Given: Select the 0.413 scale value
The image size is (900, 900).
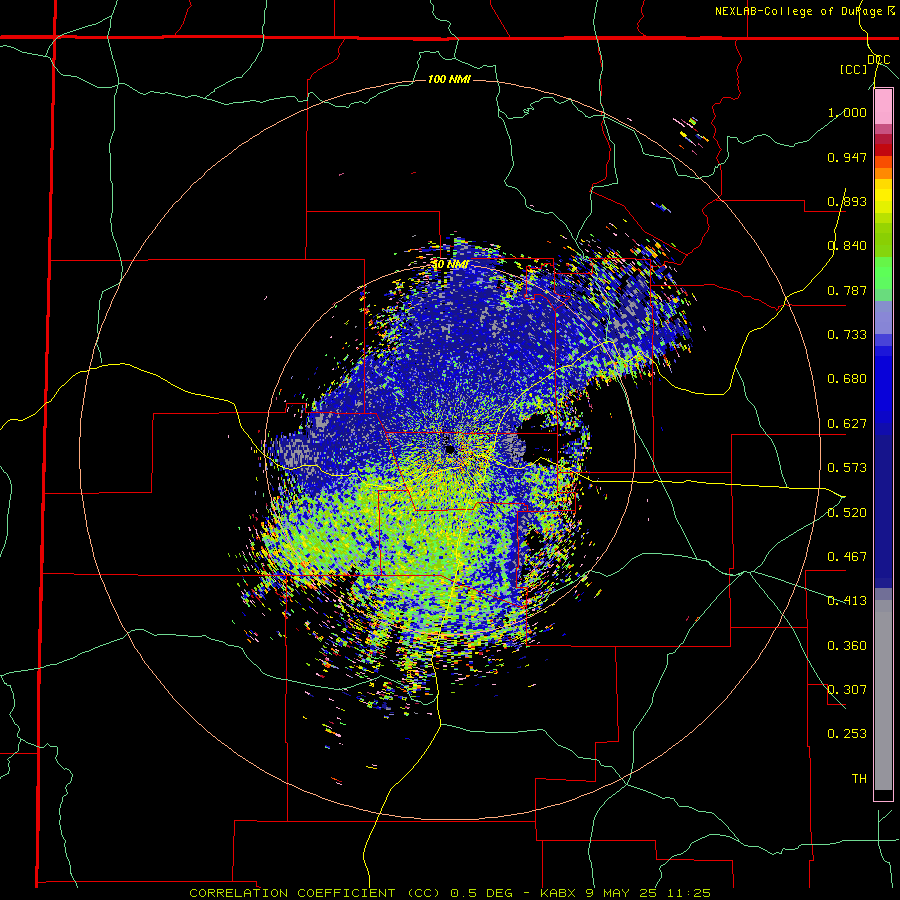Looking at the screenshot, I should click(847, 601).
